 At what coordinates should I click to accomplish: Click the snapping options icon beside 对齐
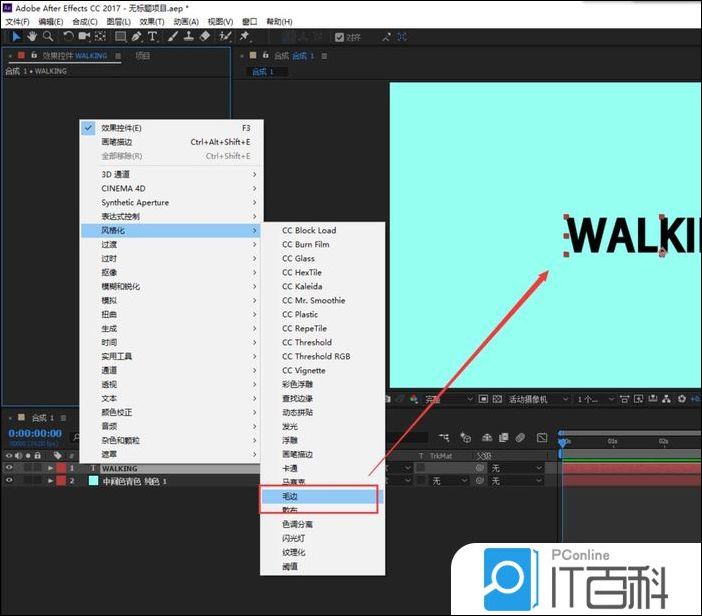point(386,37)
